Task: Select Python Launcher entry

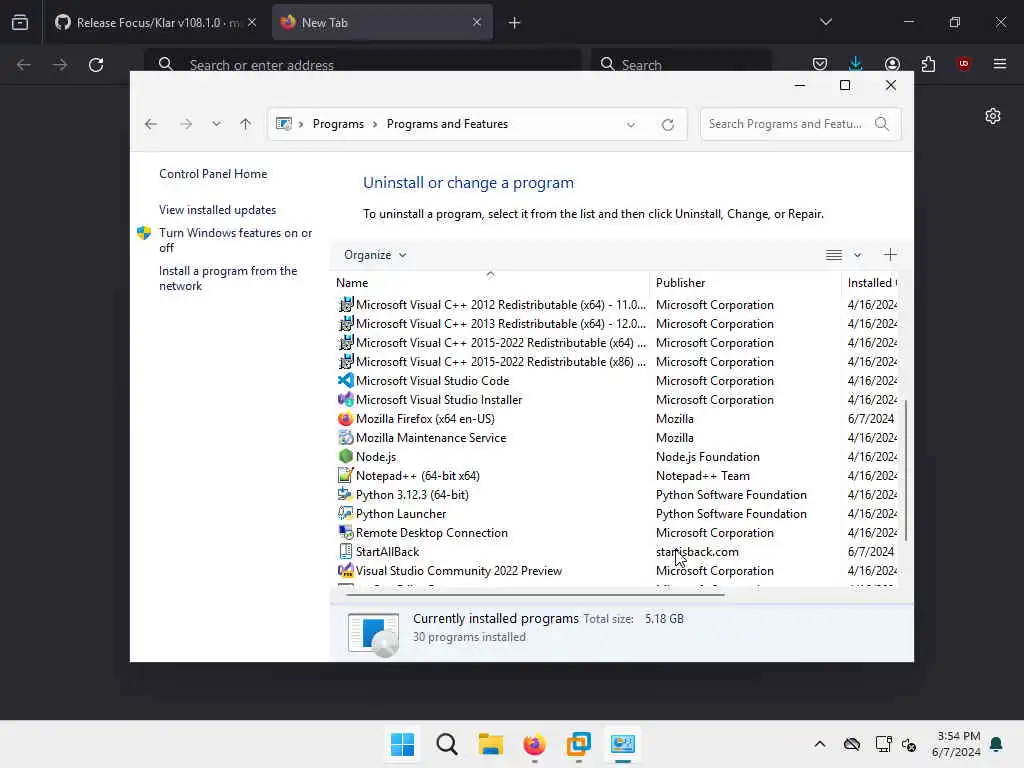Action: tap(400, 513)
